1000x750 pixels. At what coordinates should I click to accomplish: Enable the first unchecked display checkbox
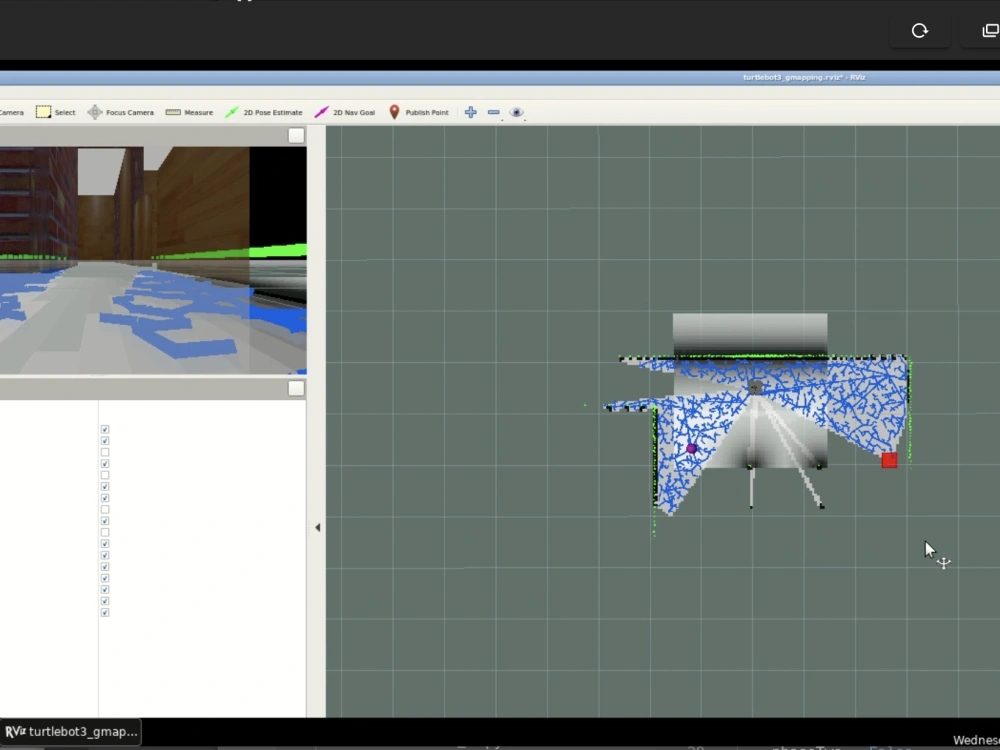coord(104,451)
